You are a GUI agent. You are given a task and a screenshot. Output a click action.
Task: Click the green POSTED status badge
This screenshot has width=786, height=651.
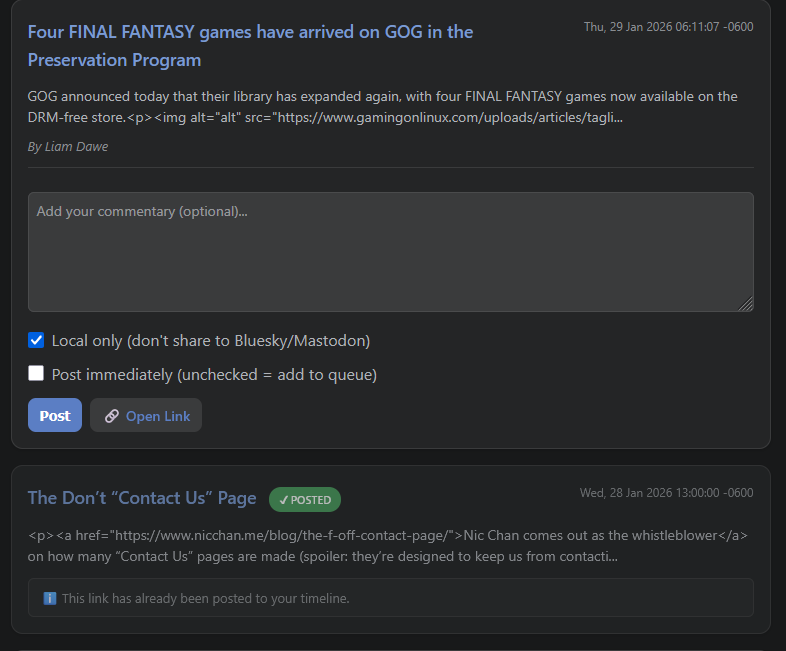pyautogui.click(x=305, y=500)
